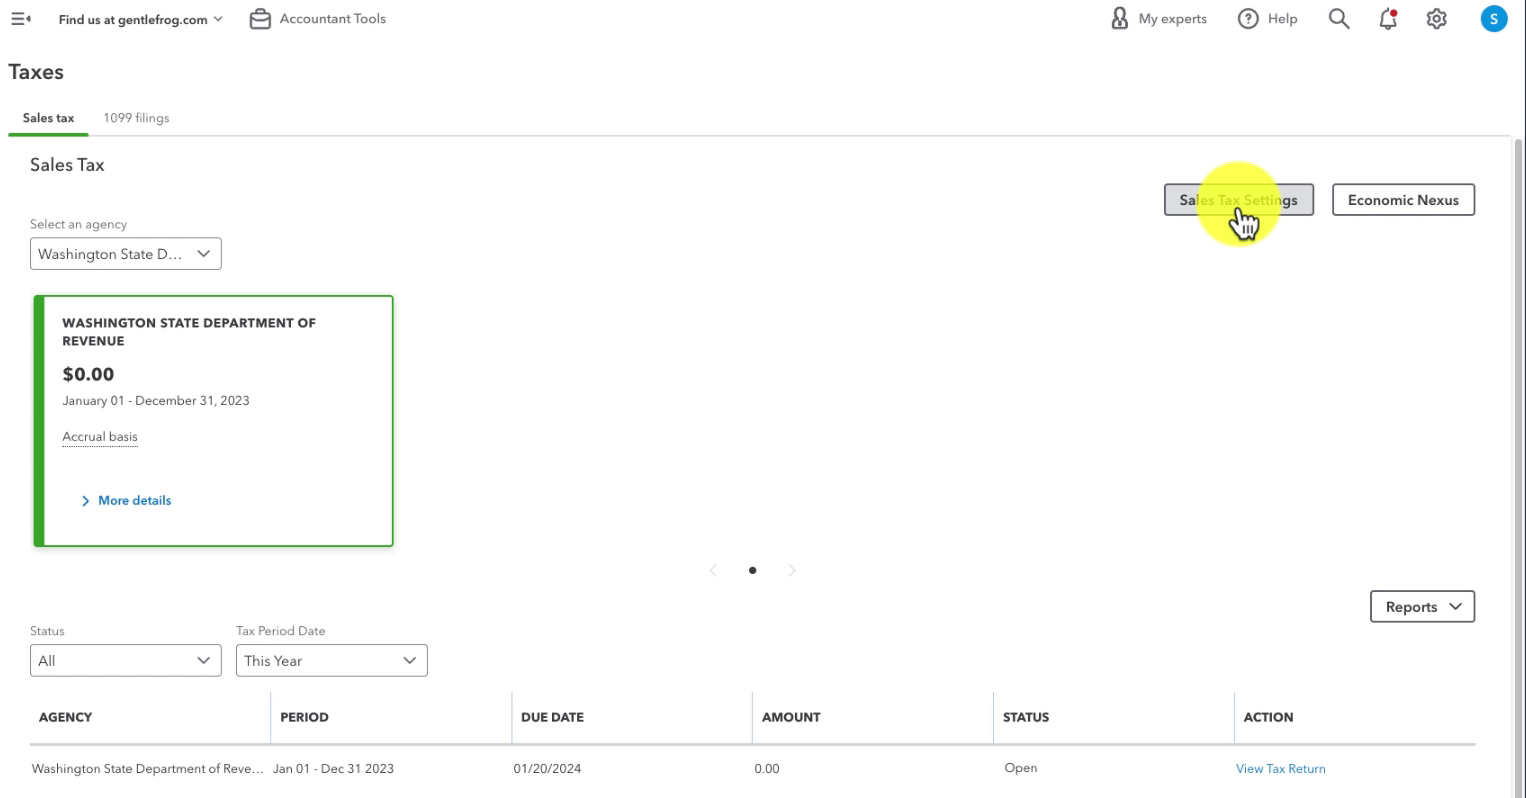This screenshot has height=798, width=1526.
Task: Open the Accountant Tools briefcase icon
Action: tap(260, 19)
